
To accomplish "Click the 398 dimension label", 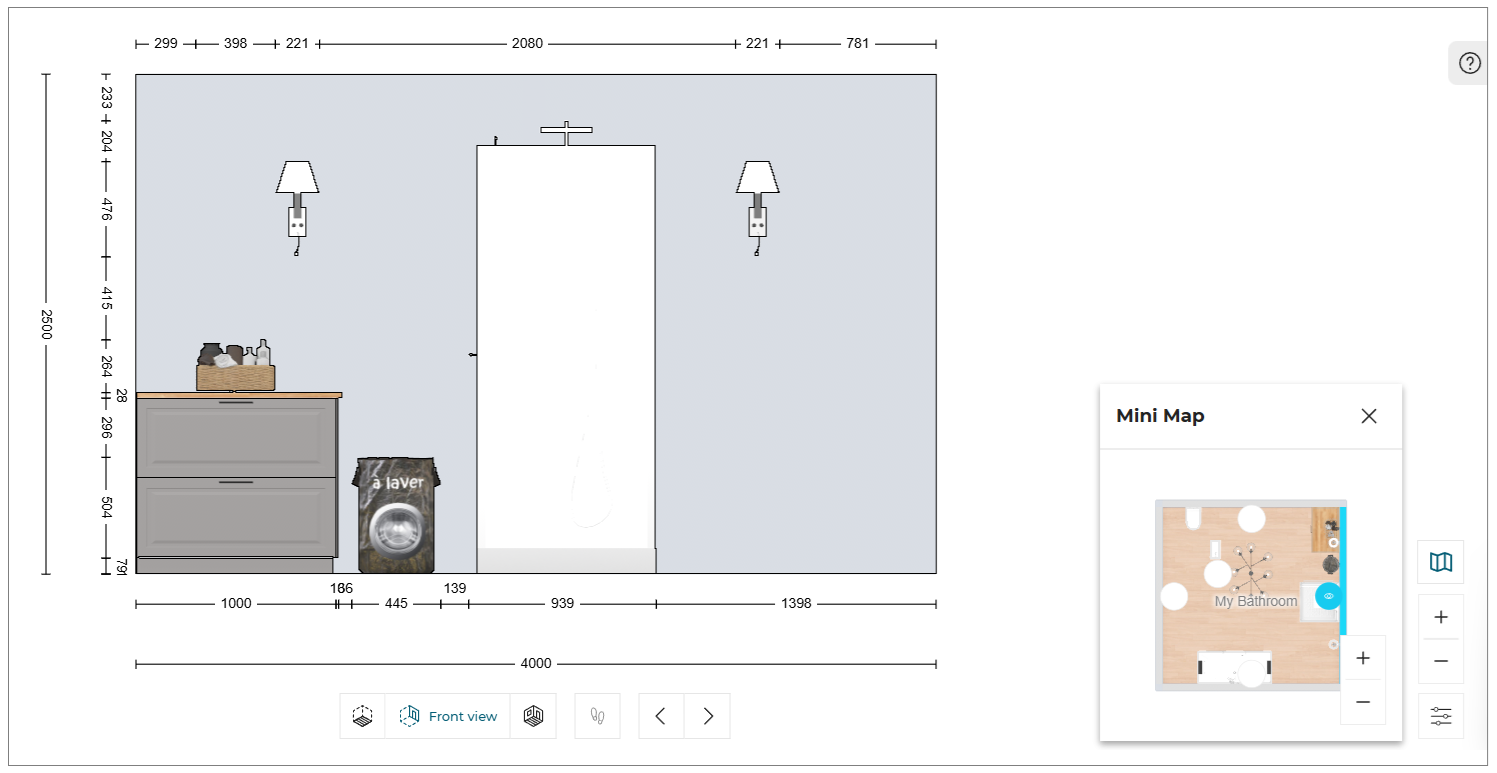I will (x=236, y=44).
